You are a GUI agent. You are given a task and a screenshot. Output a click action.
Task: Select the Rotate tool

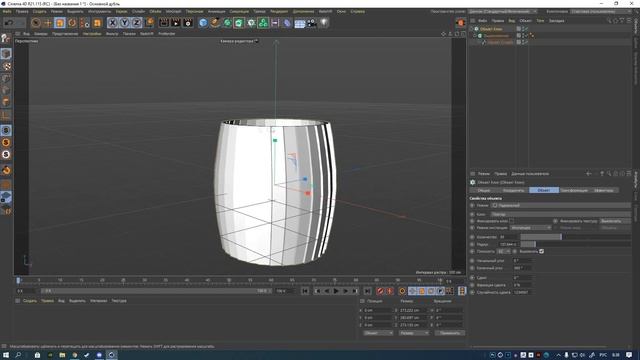pyautogui.click(x=72, y=23)
